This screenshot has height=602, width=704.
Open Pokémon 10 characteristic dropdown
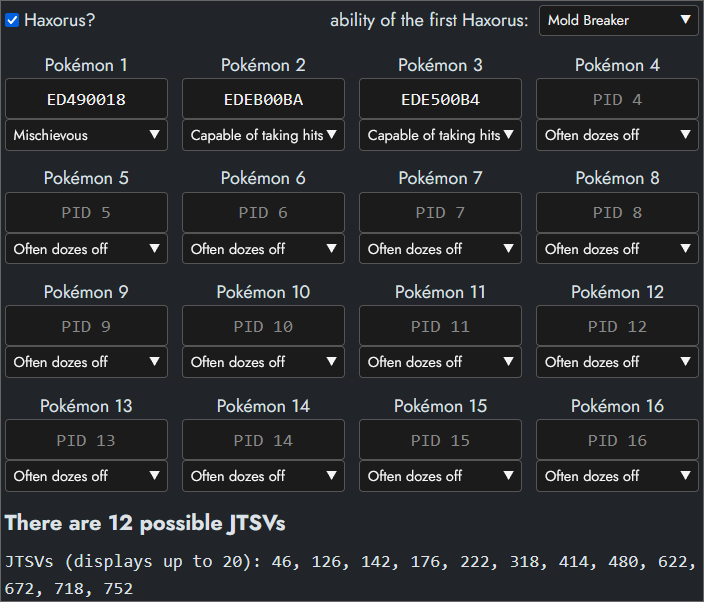(x=263, y=362)
